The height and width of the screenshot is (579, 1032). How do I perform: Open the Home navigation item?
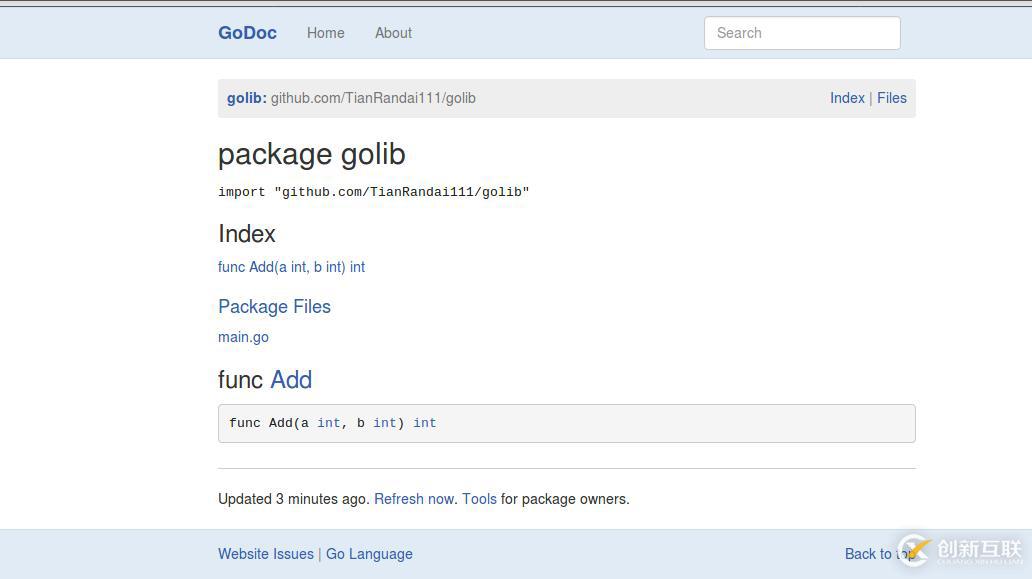[325, 33]
